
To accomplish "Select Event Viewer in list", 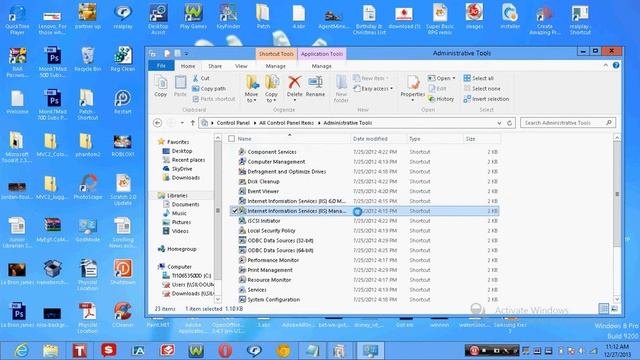I will click(263, 191).
